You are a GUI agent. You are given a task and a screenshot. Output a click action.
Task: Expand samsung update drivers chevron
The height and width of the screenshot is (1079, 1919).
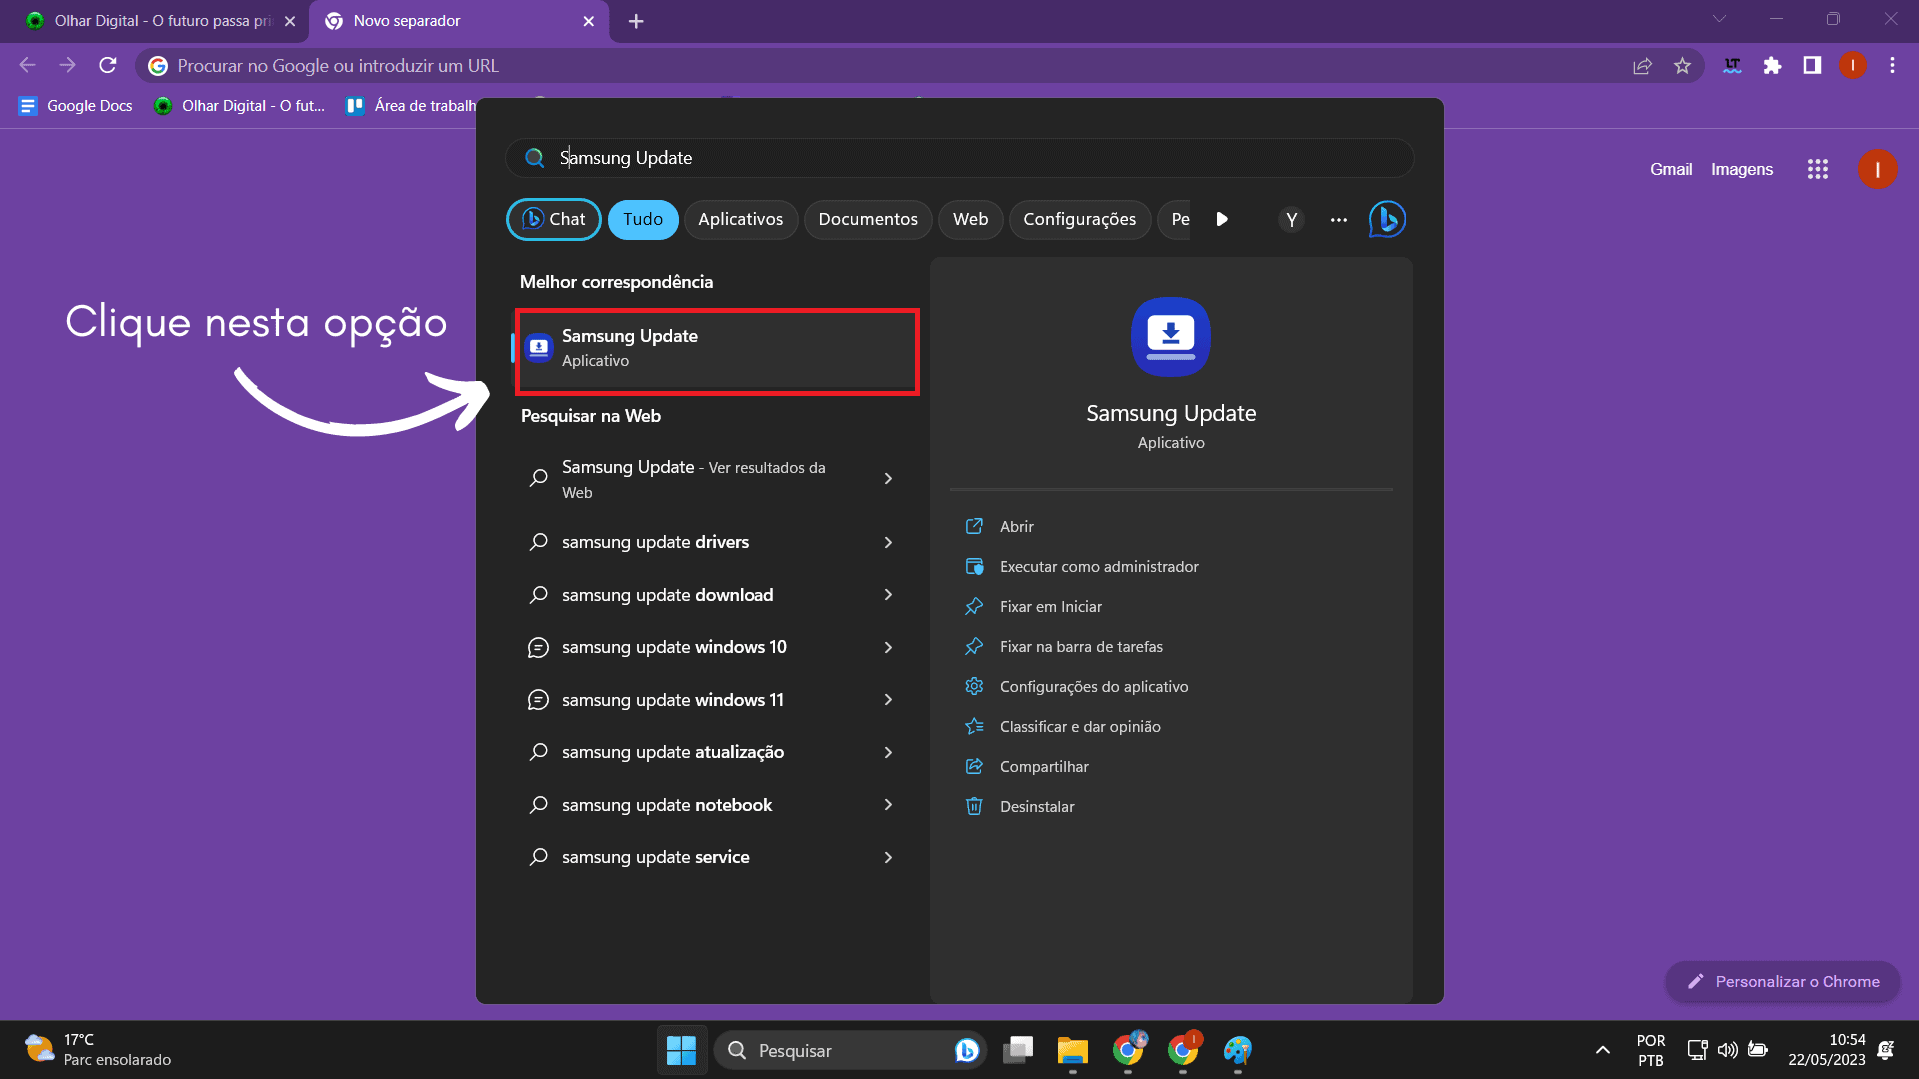888,542
